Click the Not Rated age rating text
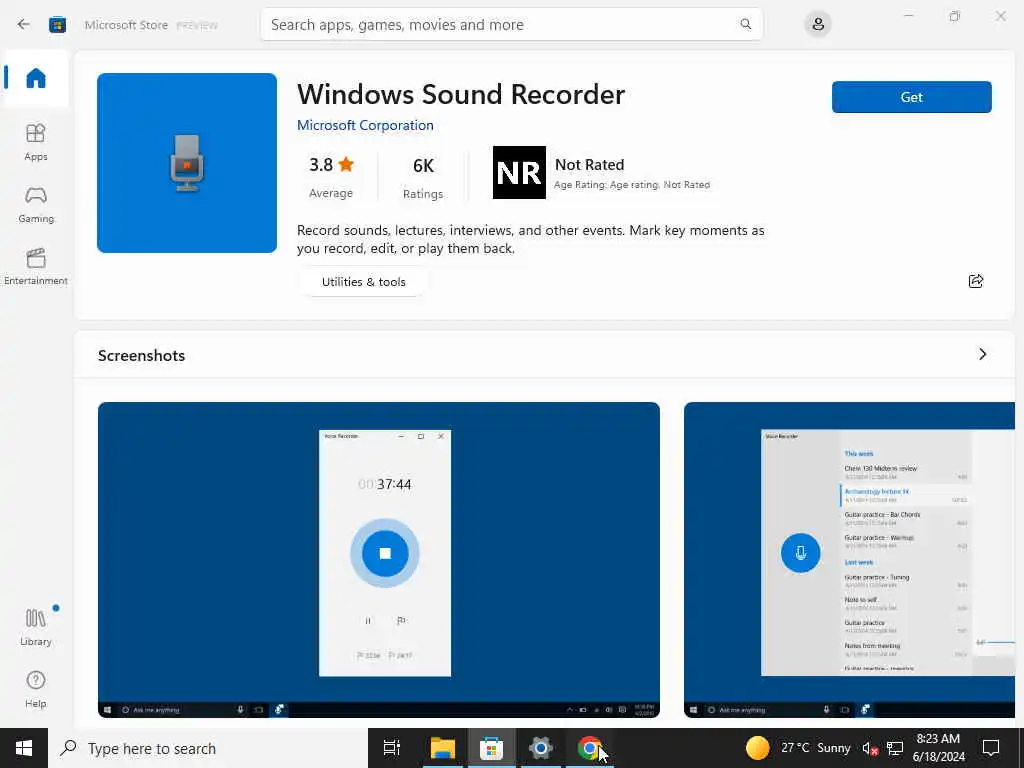 point(589,165)
